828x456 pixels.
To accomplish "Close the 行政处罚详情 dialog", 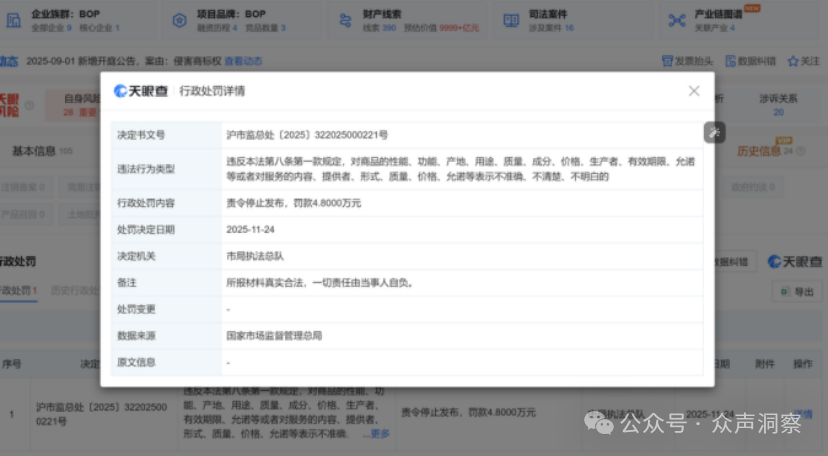I will click(694, 91).
